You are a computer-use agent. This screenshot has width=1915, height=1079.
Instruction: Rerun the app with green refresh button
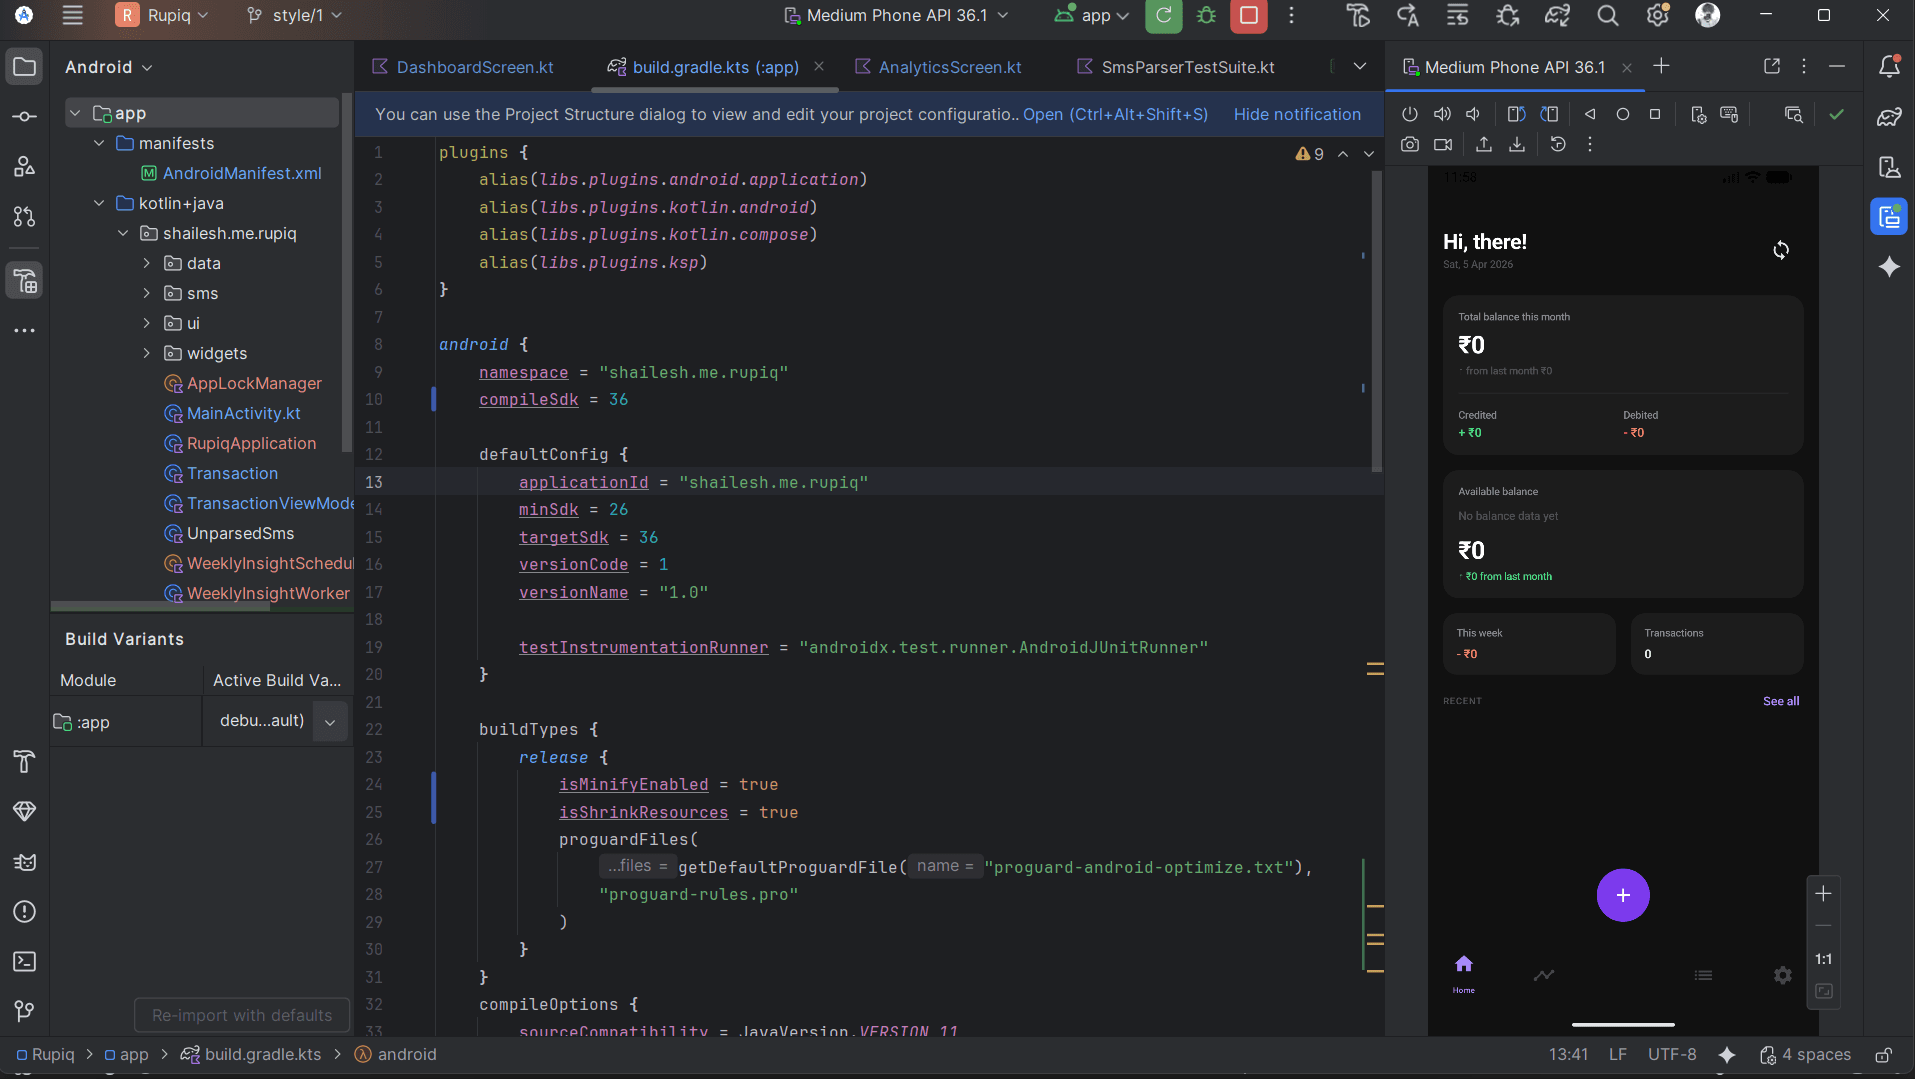[x=1163, y=15]
